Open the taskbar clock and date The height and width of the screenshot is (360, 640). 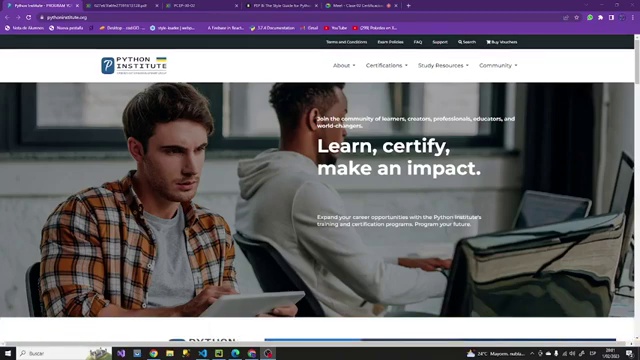point(611,353)
